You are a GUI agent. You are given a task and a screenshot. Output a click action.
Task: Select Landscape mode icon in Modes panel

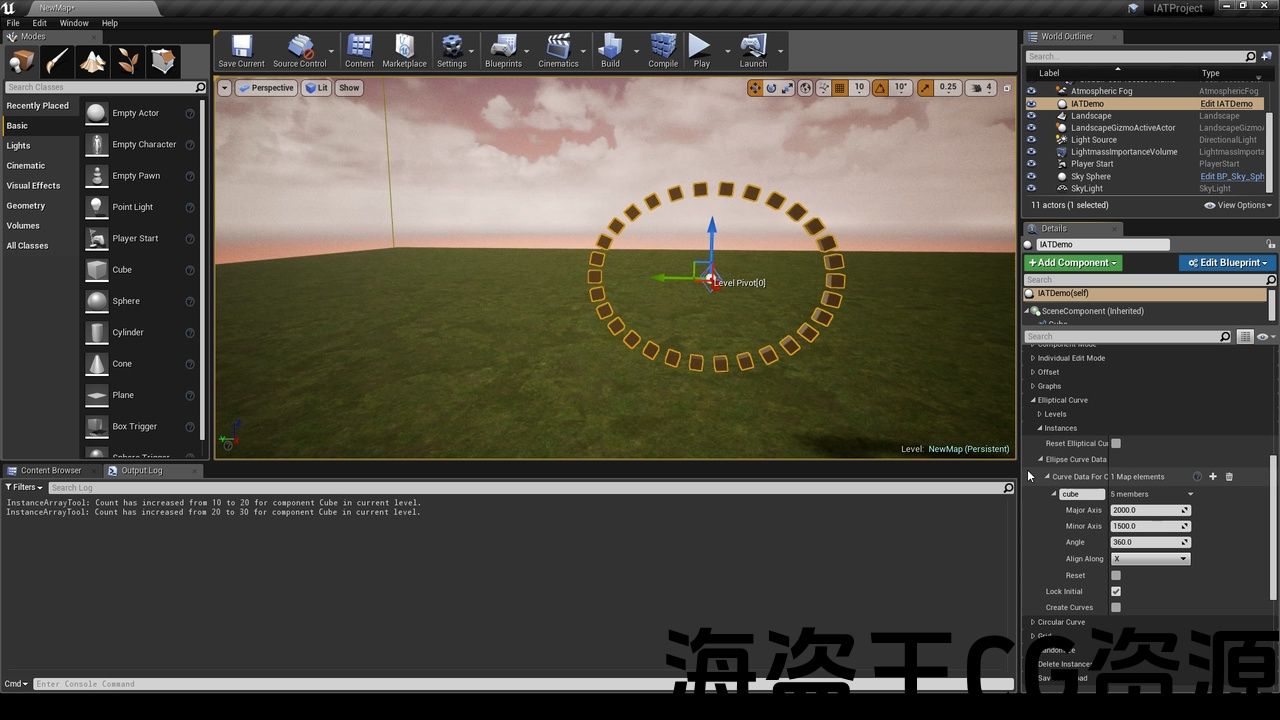93,62
